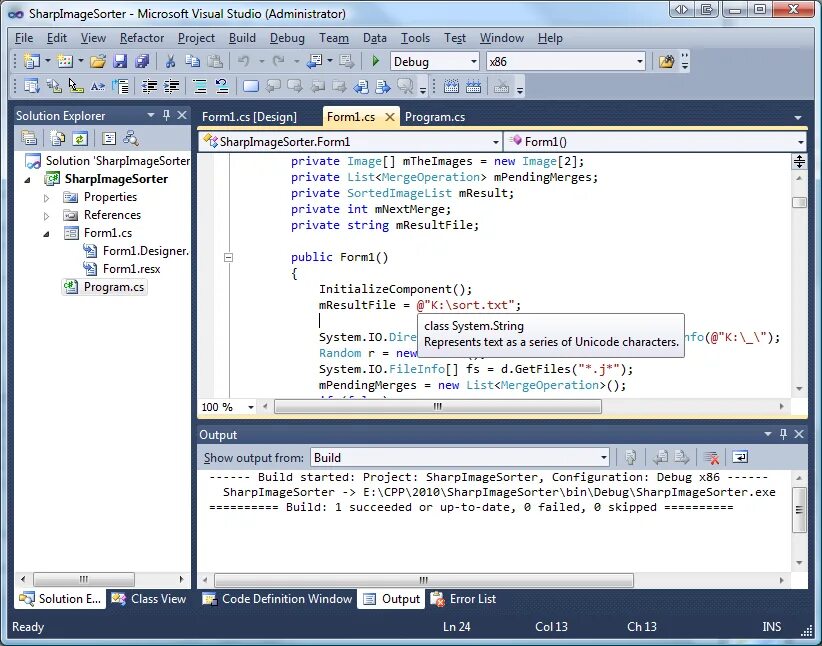Click the Solution Explorer horizontal scrollbar thumb
The height and width of the screenshot is (646, 822).
84,579
